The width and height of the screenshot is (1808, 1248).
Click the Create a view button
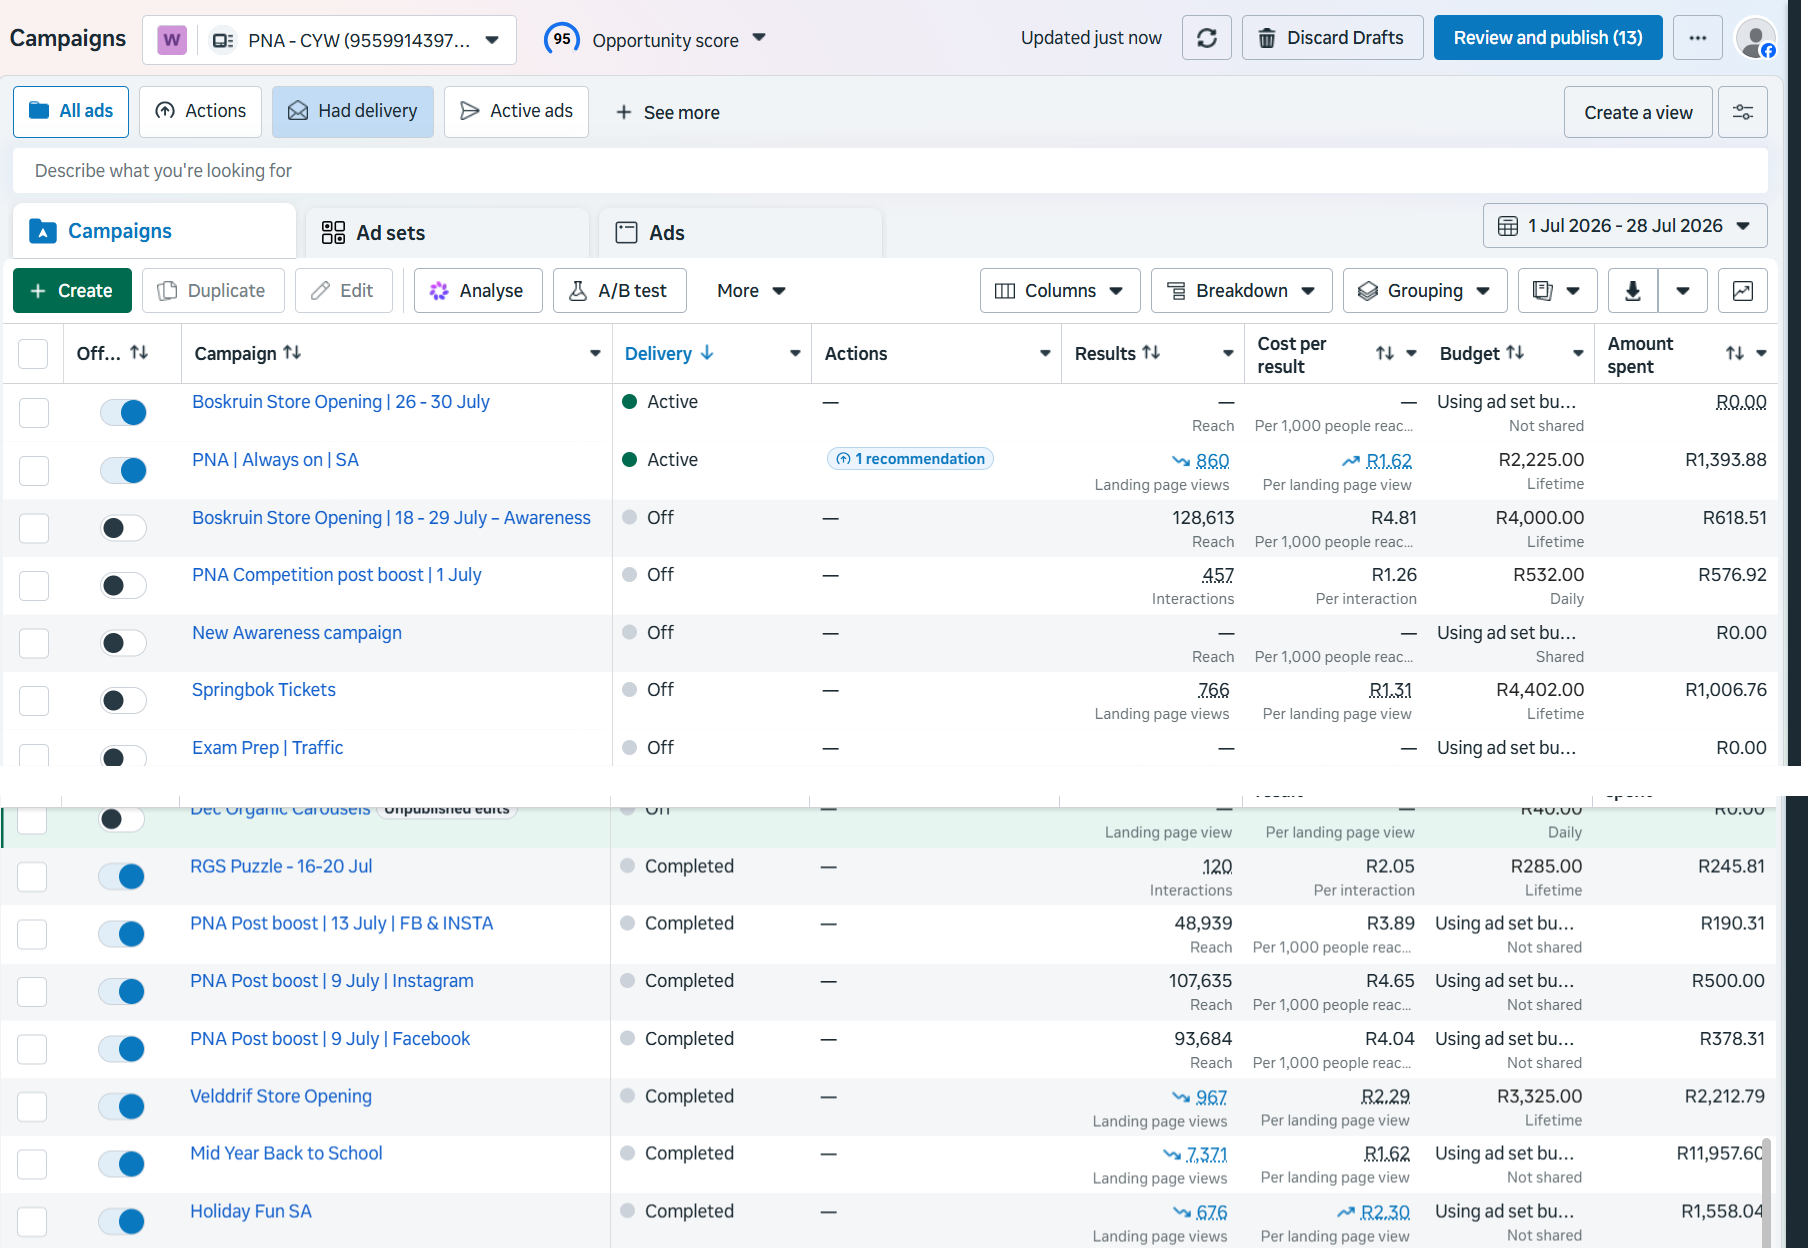coord(1638,112)
